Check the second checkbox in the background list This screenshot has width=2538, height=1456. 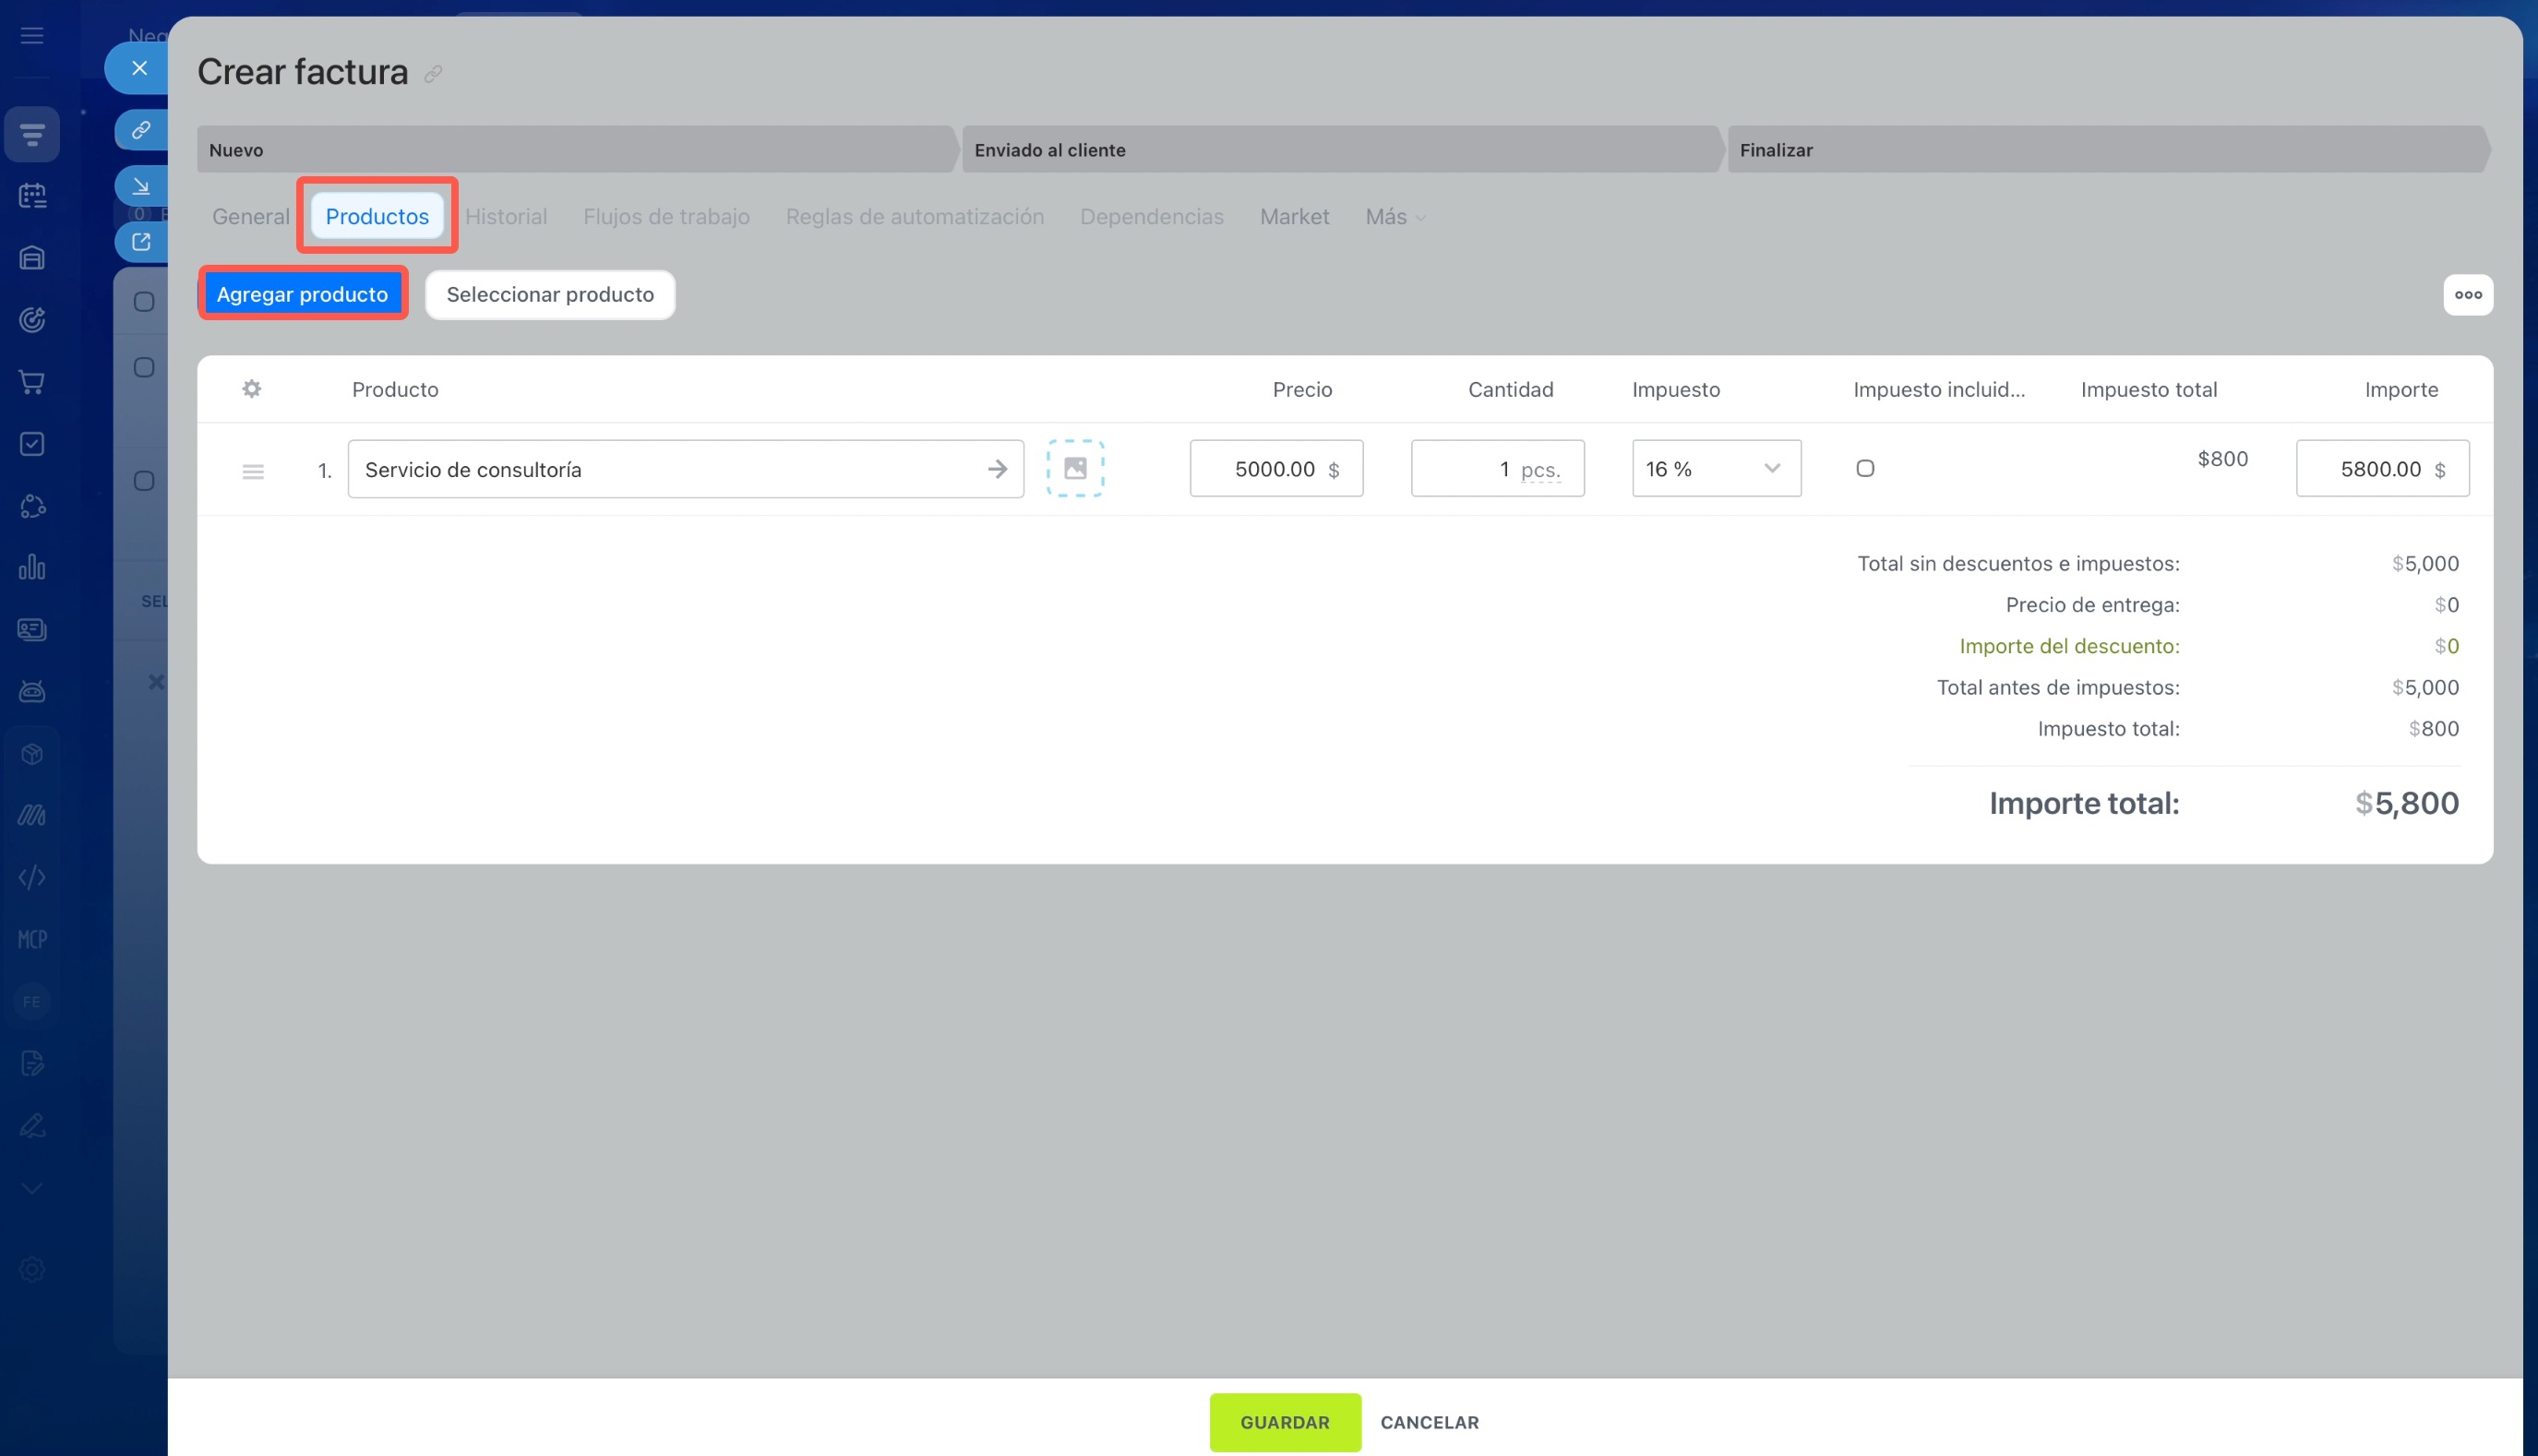(x=144, y=368)
